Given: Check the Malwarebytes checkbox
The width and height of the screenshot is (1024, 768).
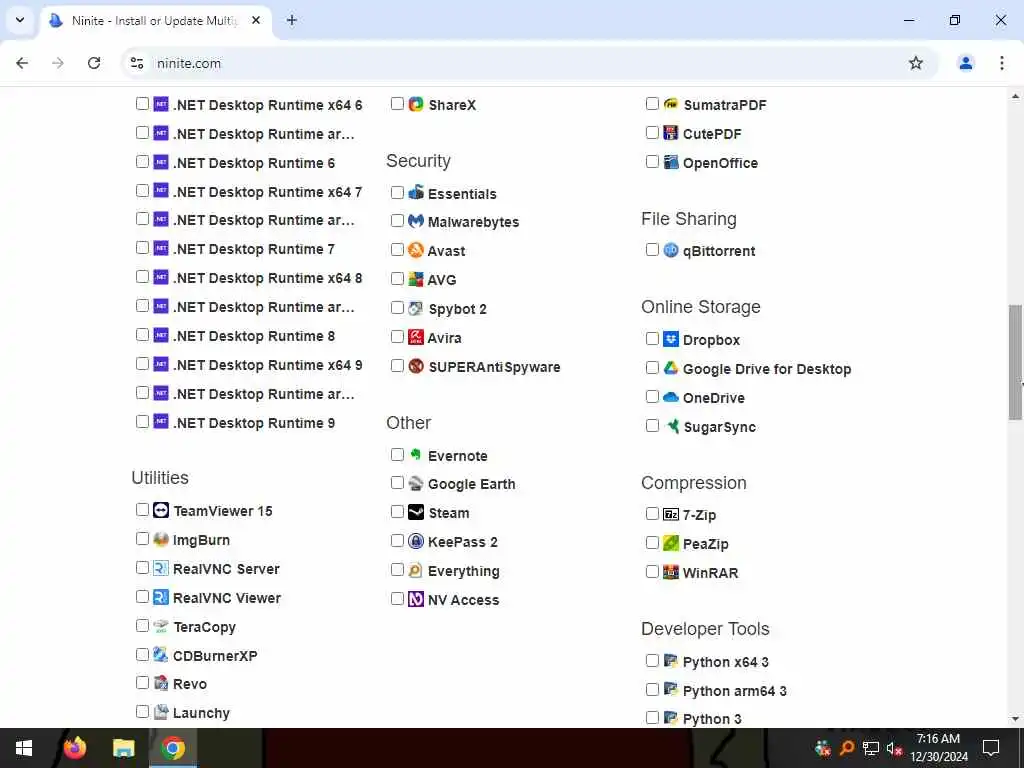Looking at the screenshot, I should click(x=397, y=221).
